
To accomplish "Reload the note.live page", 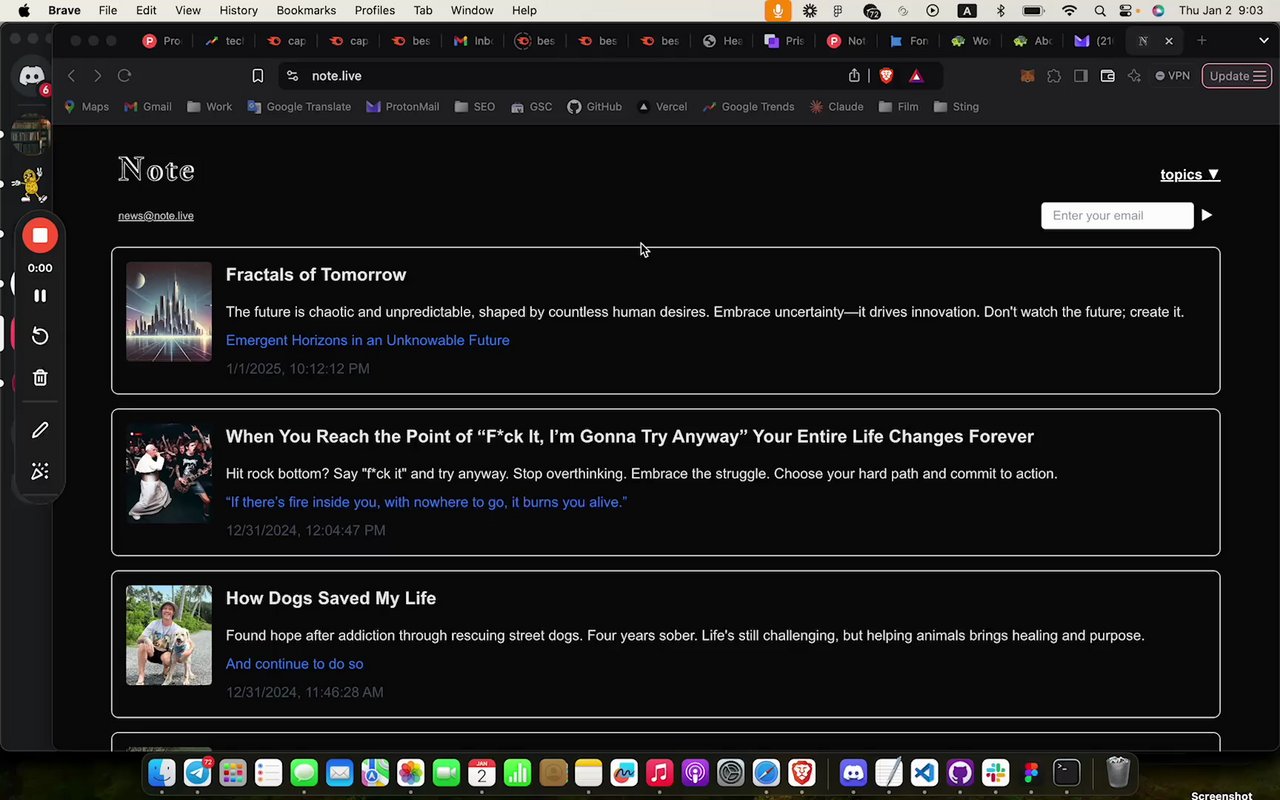I will 124,76.
